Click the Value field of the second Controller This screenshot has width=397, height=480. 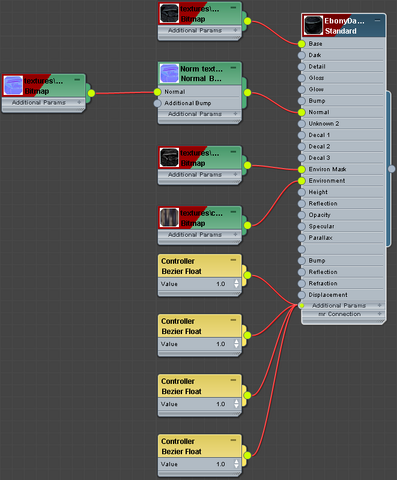pos(199,344)
